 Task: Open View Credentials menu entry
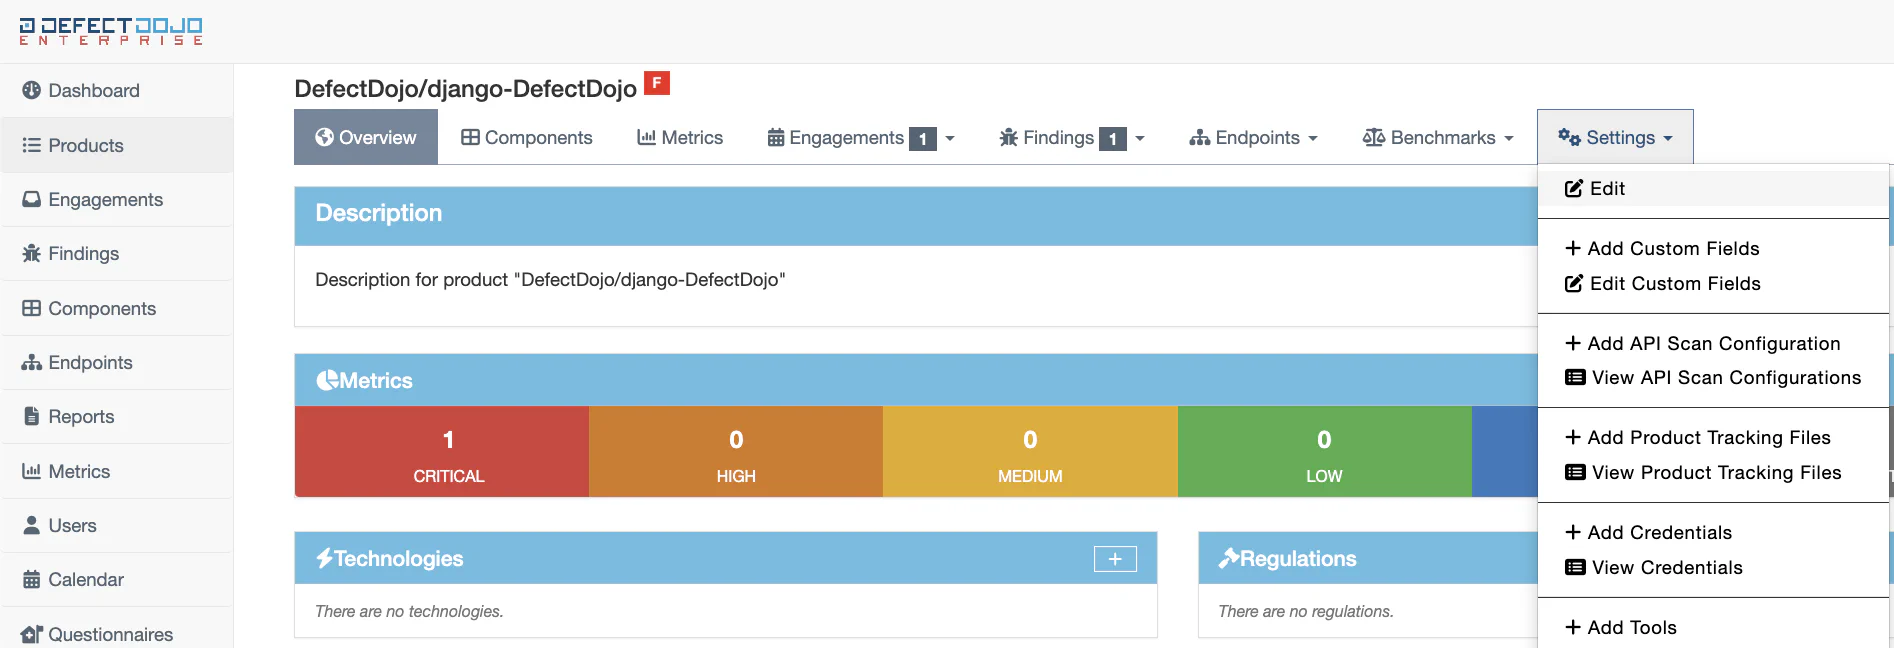(x=1666, y=568)
